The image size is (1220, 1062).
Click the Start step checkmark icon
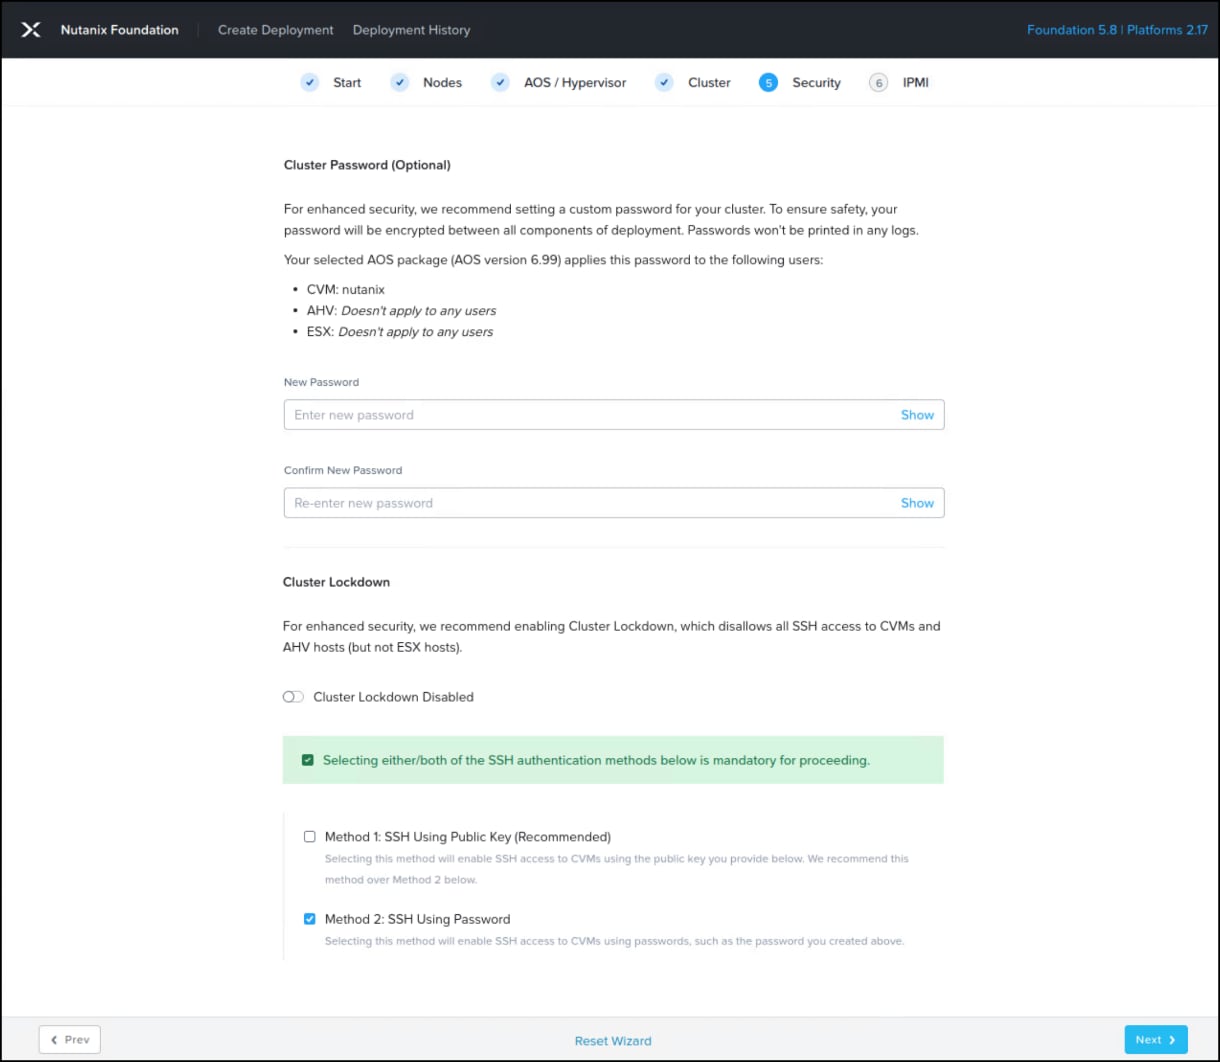coord(310,82)
